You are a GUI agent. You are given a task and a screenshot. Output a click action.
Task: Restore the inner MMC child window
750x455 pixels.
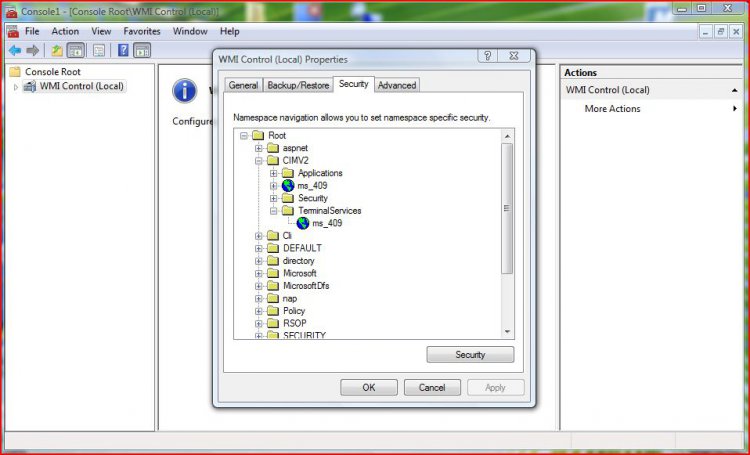720,32
